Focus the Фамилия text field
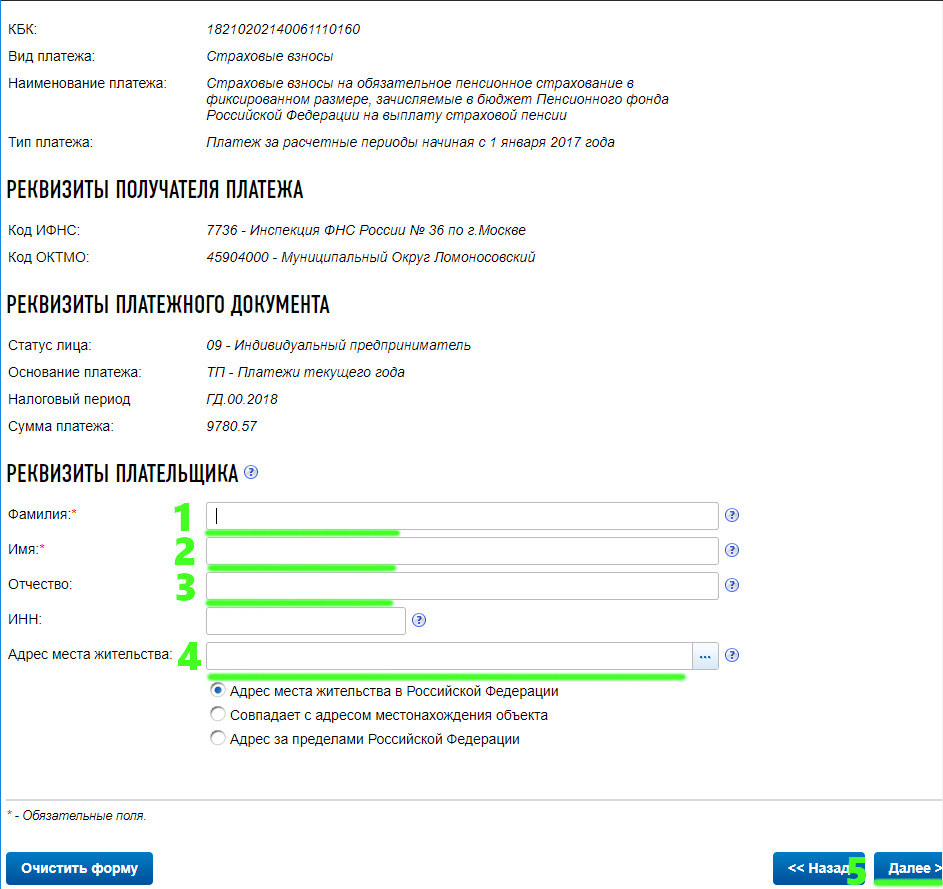 462,516
